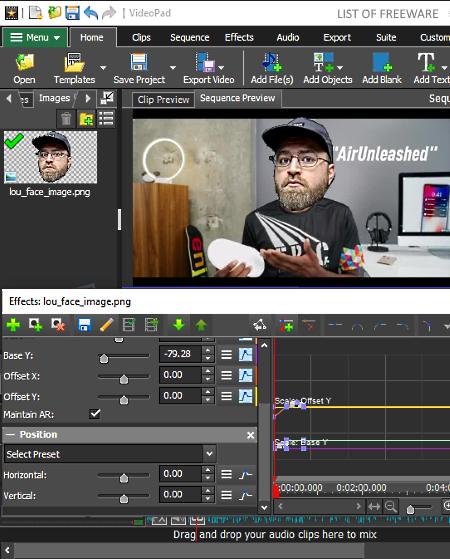Click the Offset Y slider handle
The image size is (450, 559).
(124, 400)
